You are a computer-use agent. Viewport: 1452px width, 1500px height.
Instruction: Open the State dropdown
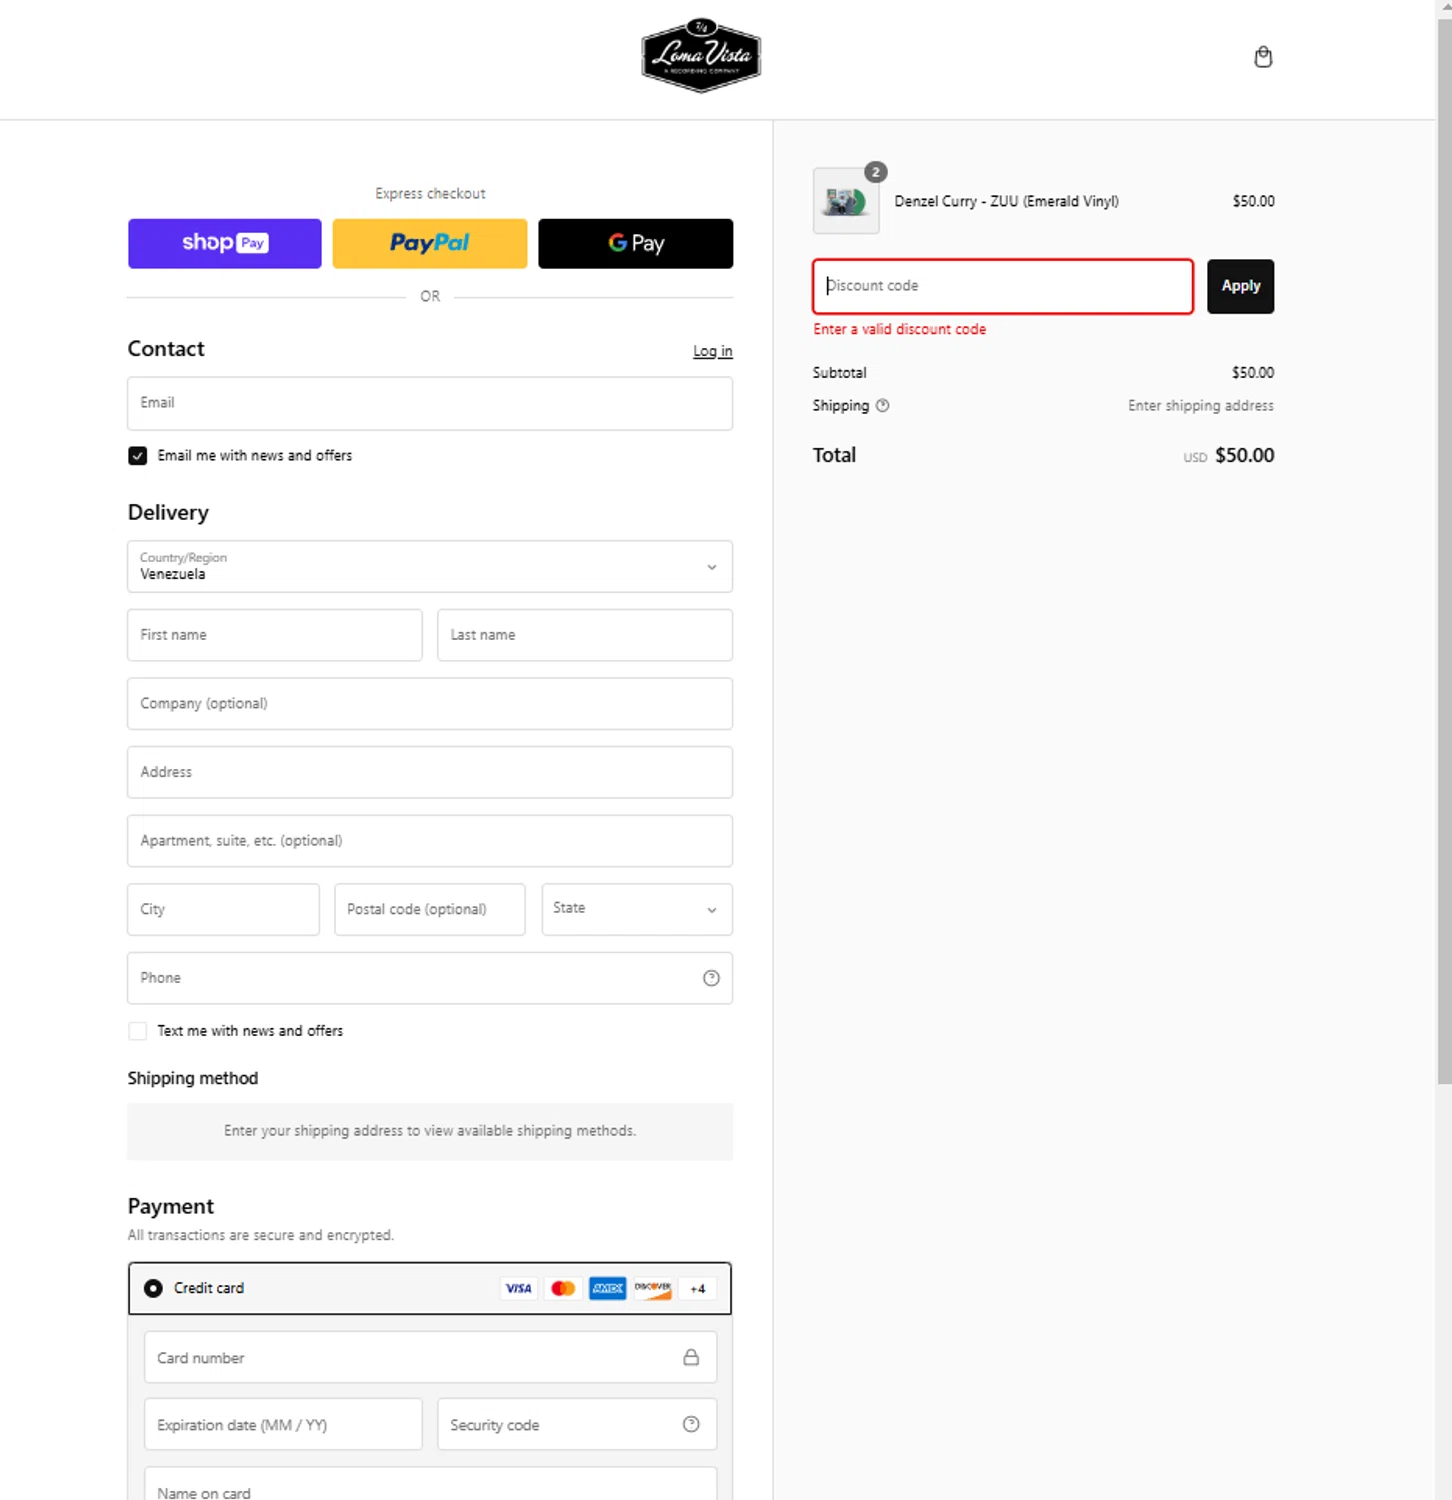pos(637,909)
